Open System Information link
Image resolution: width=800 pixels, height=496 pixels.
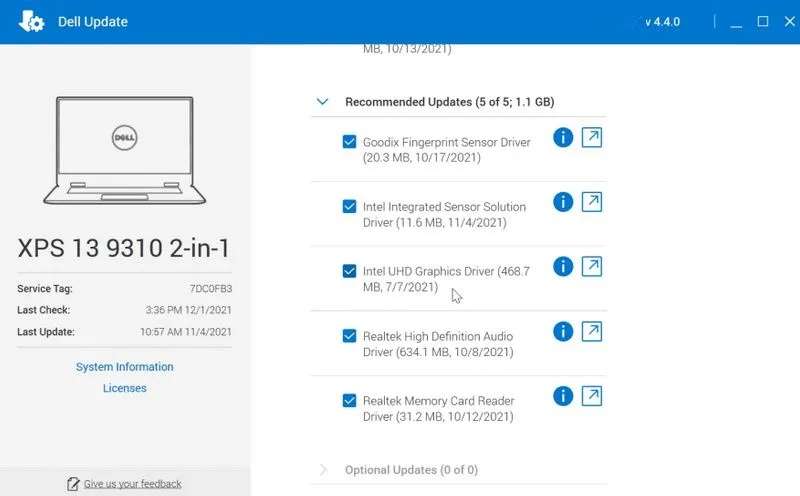[124, 367]
